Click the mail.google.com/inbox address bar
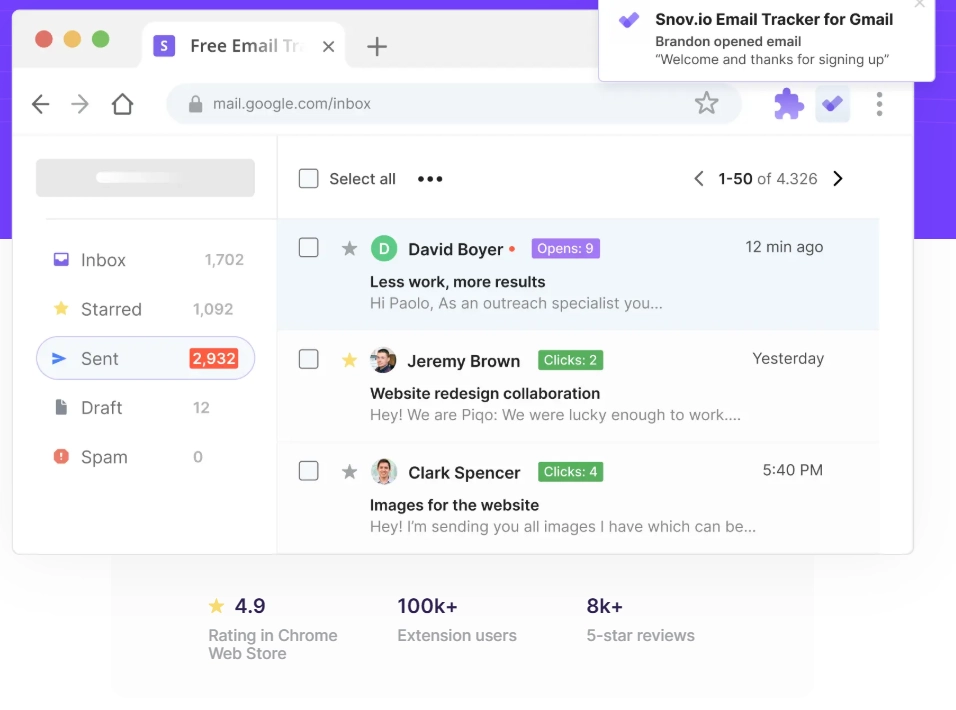956x710 pixels. [x=454, y=104]
